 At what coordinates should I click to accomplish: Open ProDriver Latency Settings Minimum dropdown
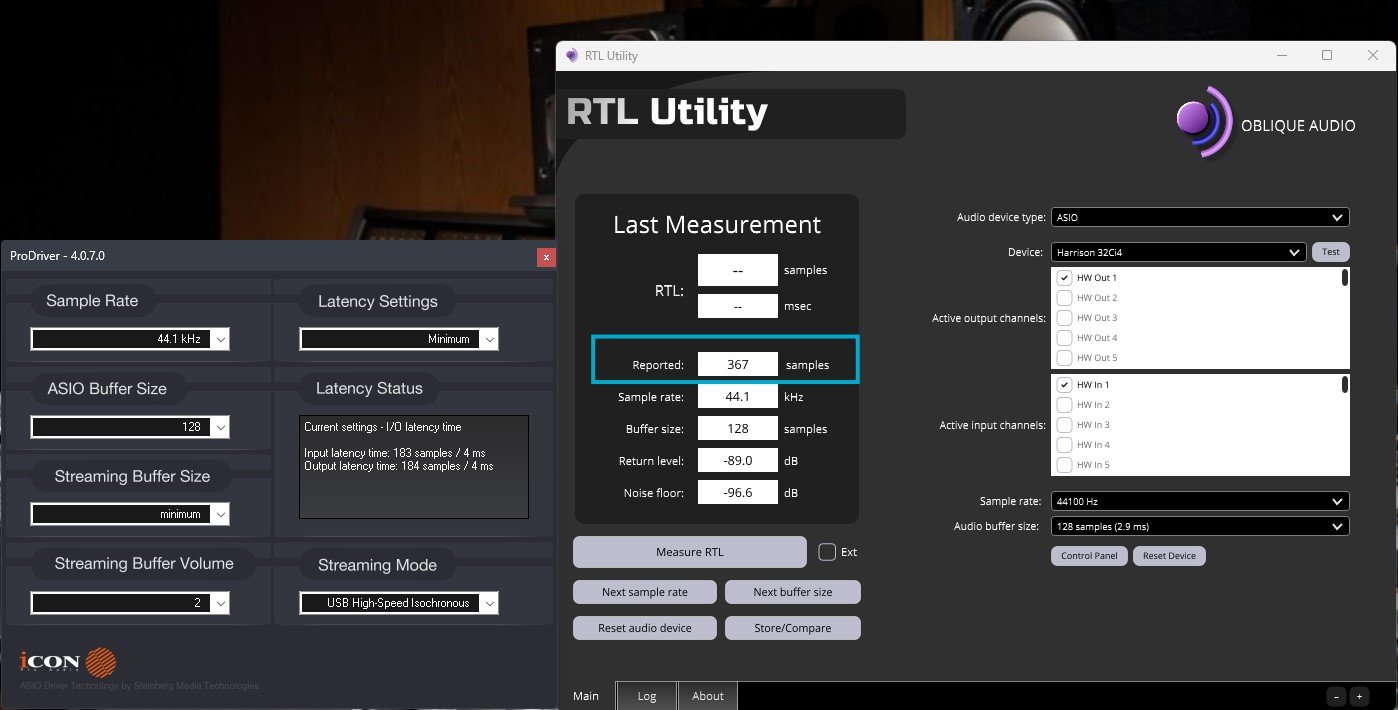click(x=399, y=339)
